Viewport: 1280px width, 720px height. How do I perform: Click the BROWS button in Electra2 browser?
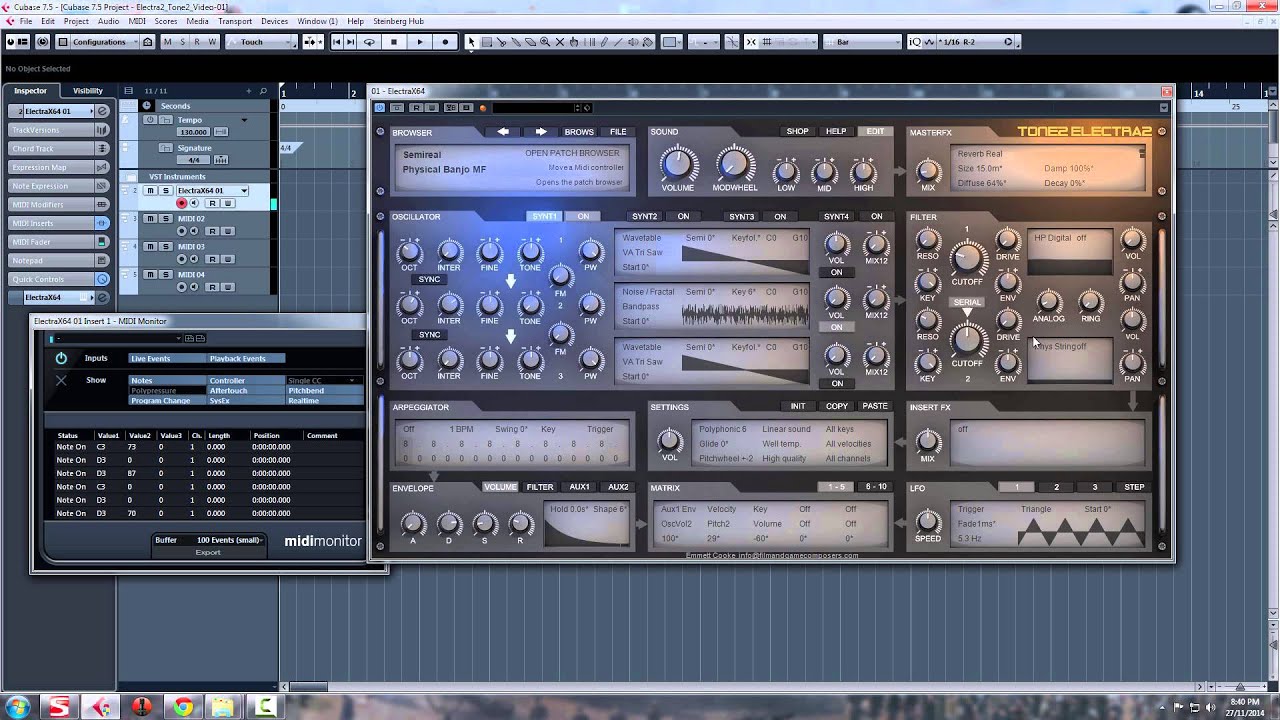(579, 132)
